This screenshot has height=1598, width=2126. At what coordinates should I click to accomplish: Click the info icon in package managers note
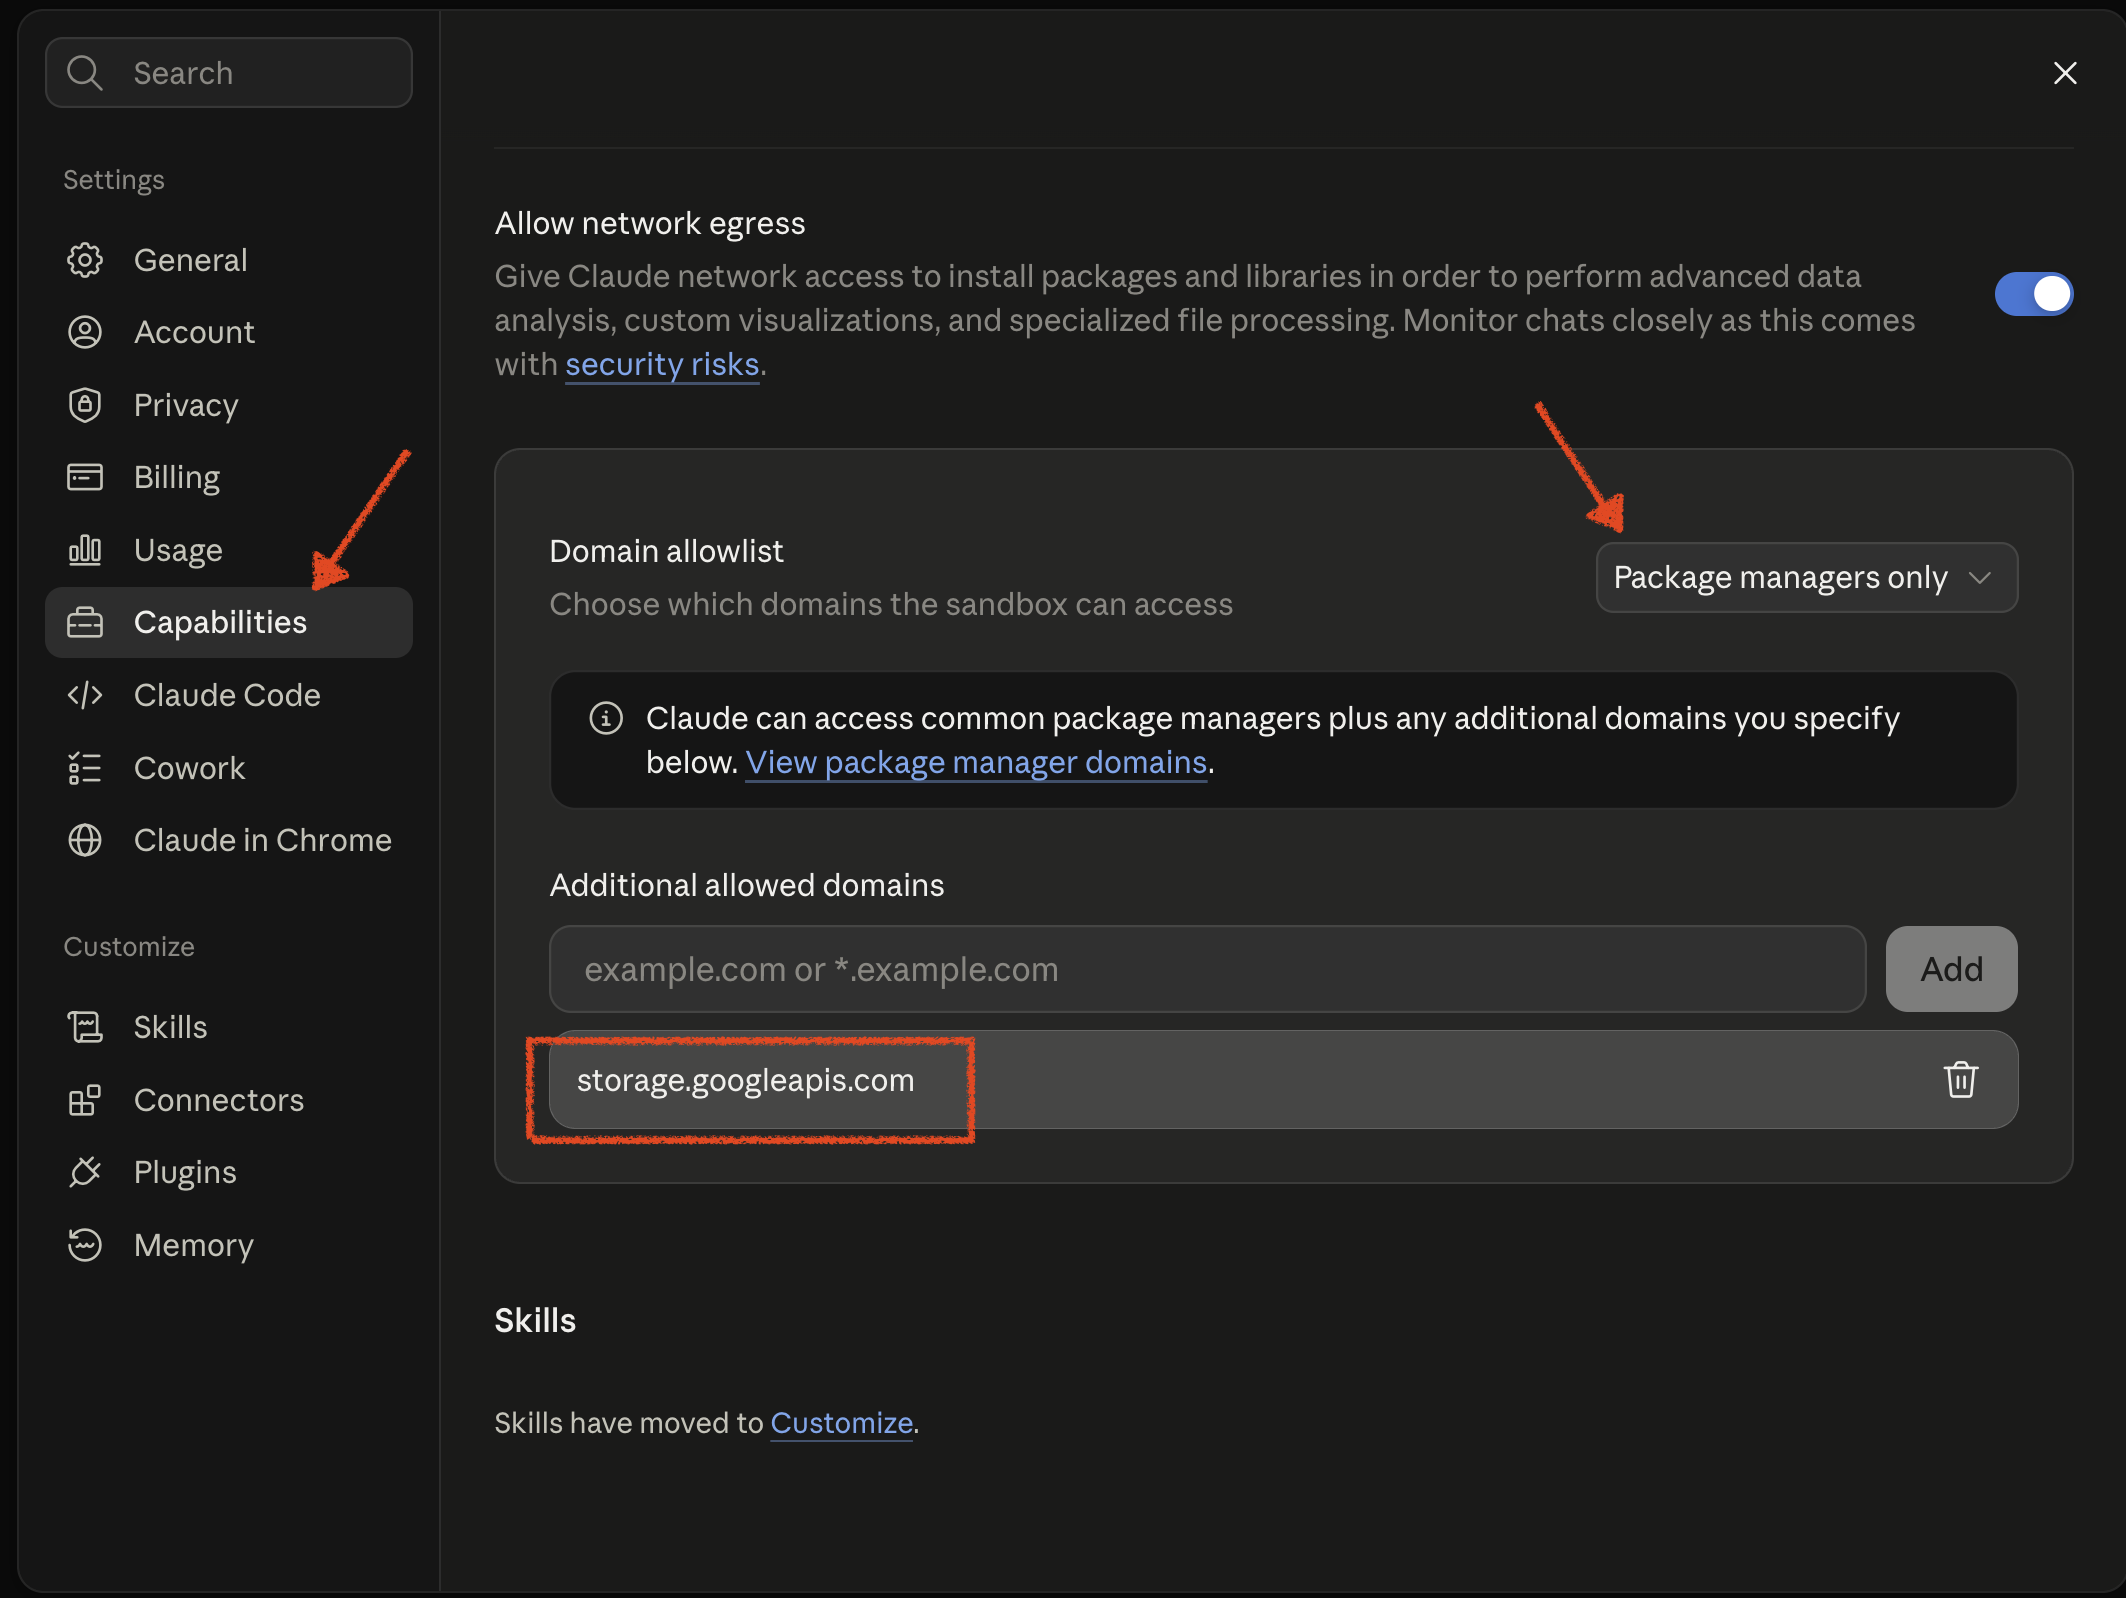[x=606, y=718]
